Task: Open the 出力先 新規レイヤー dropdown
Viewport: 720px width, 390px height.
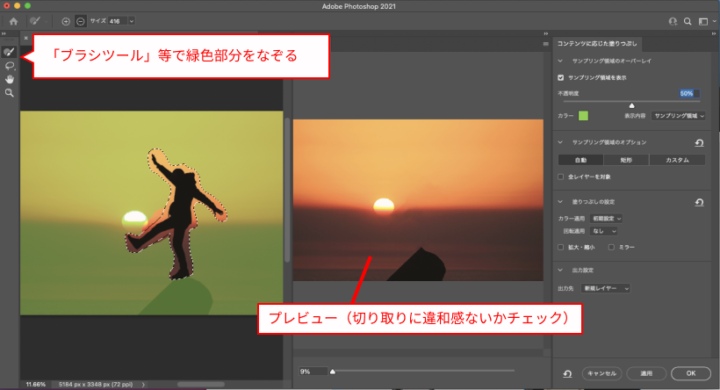Action: pyautogui.click(x=606, y=288)
